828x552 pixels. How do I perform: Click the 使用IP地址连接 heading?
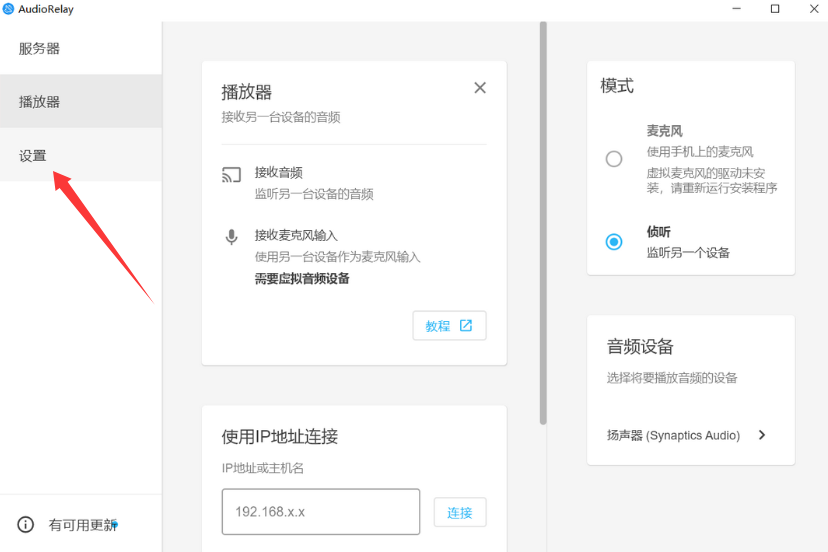pyautogui.click(x=280, y=436)
